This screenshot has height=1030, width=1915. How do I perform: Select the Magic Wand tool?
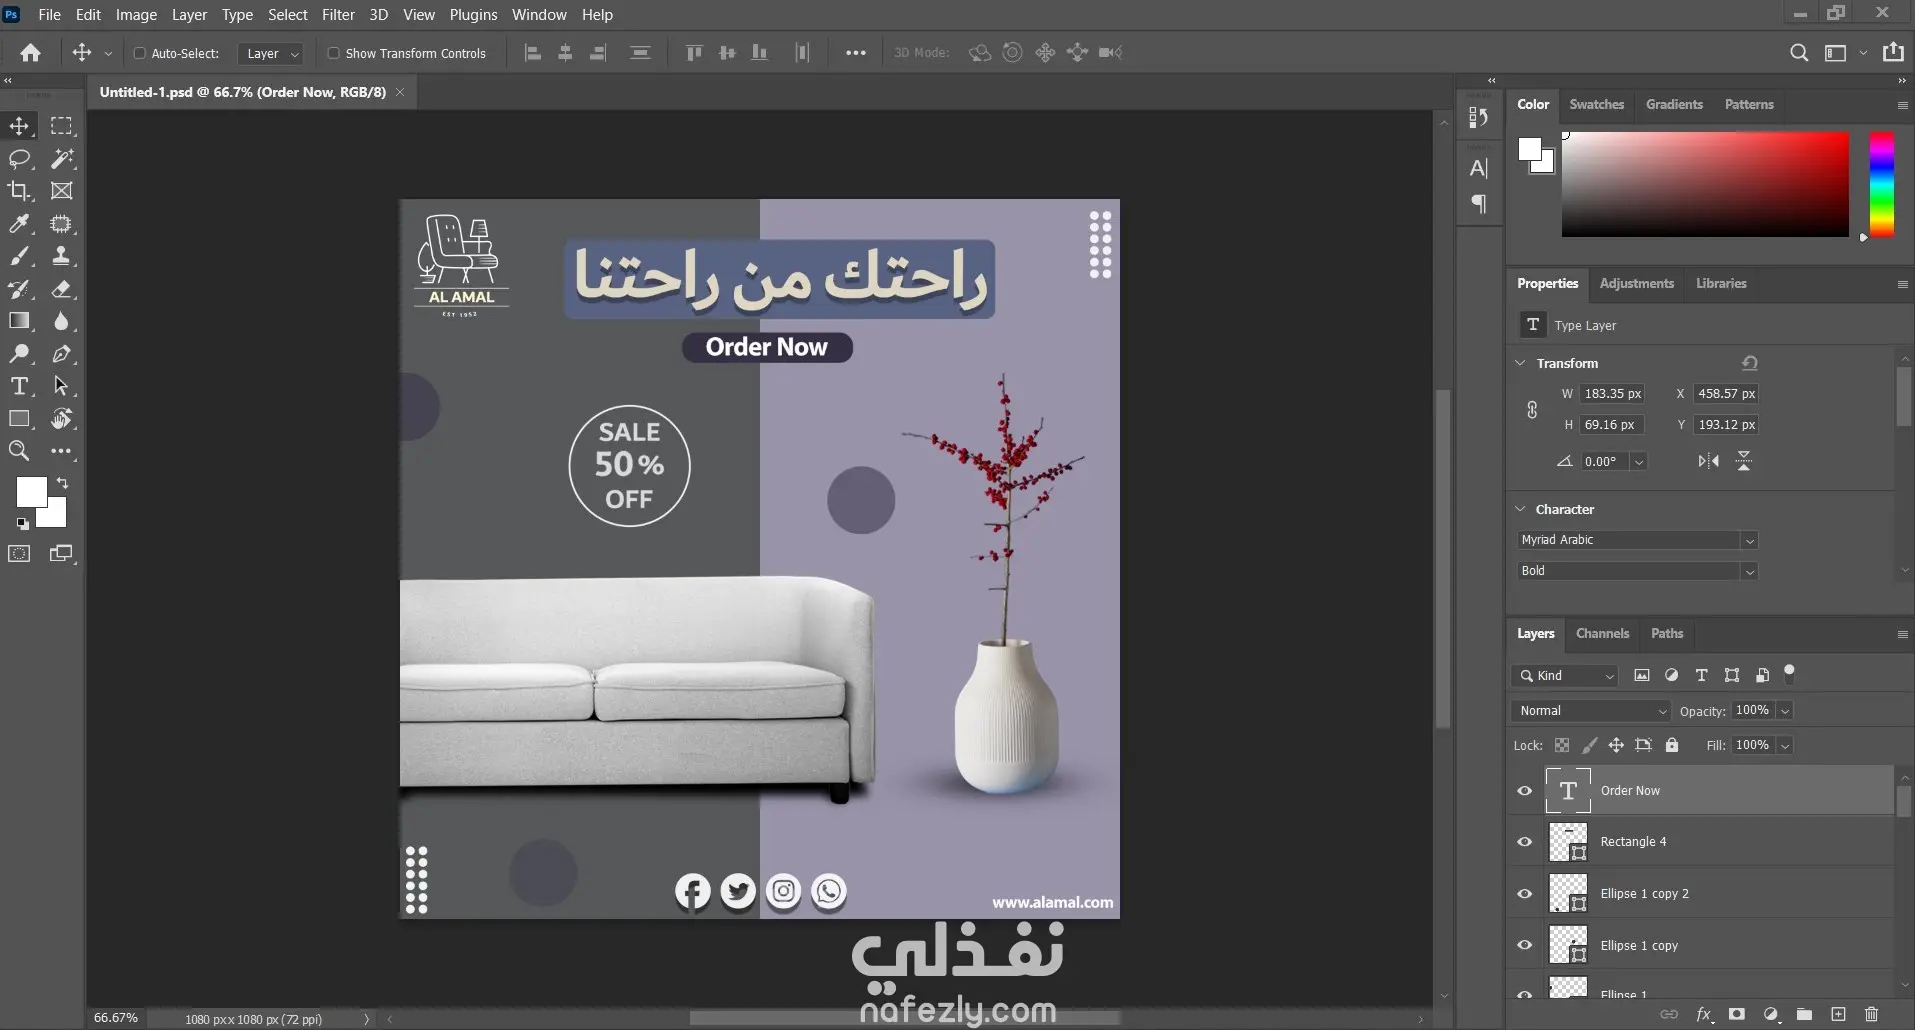coord(62,159)
